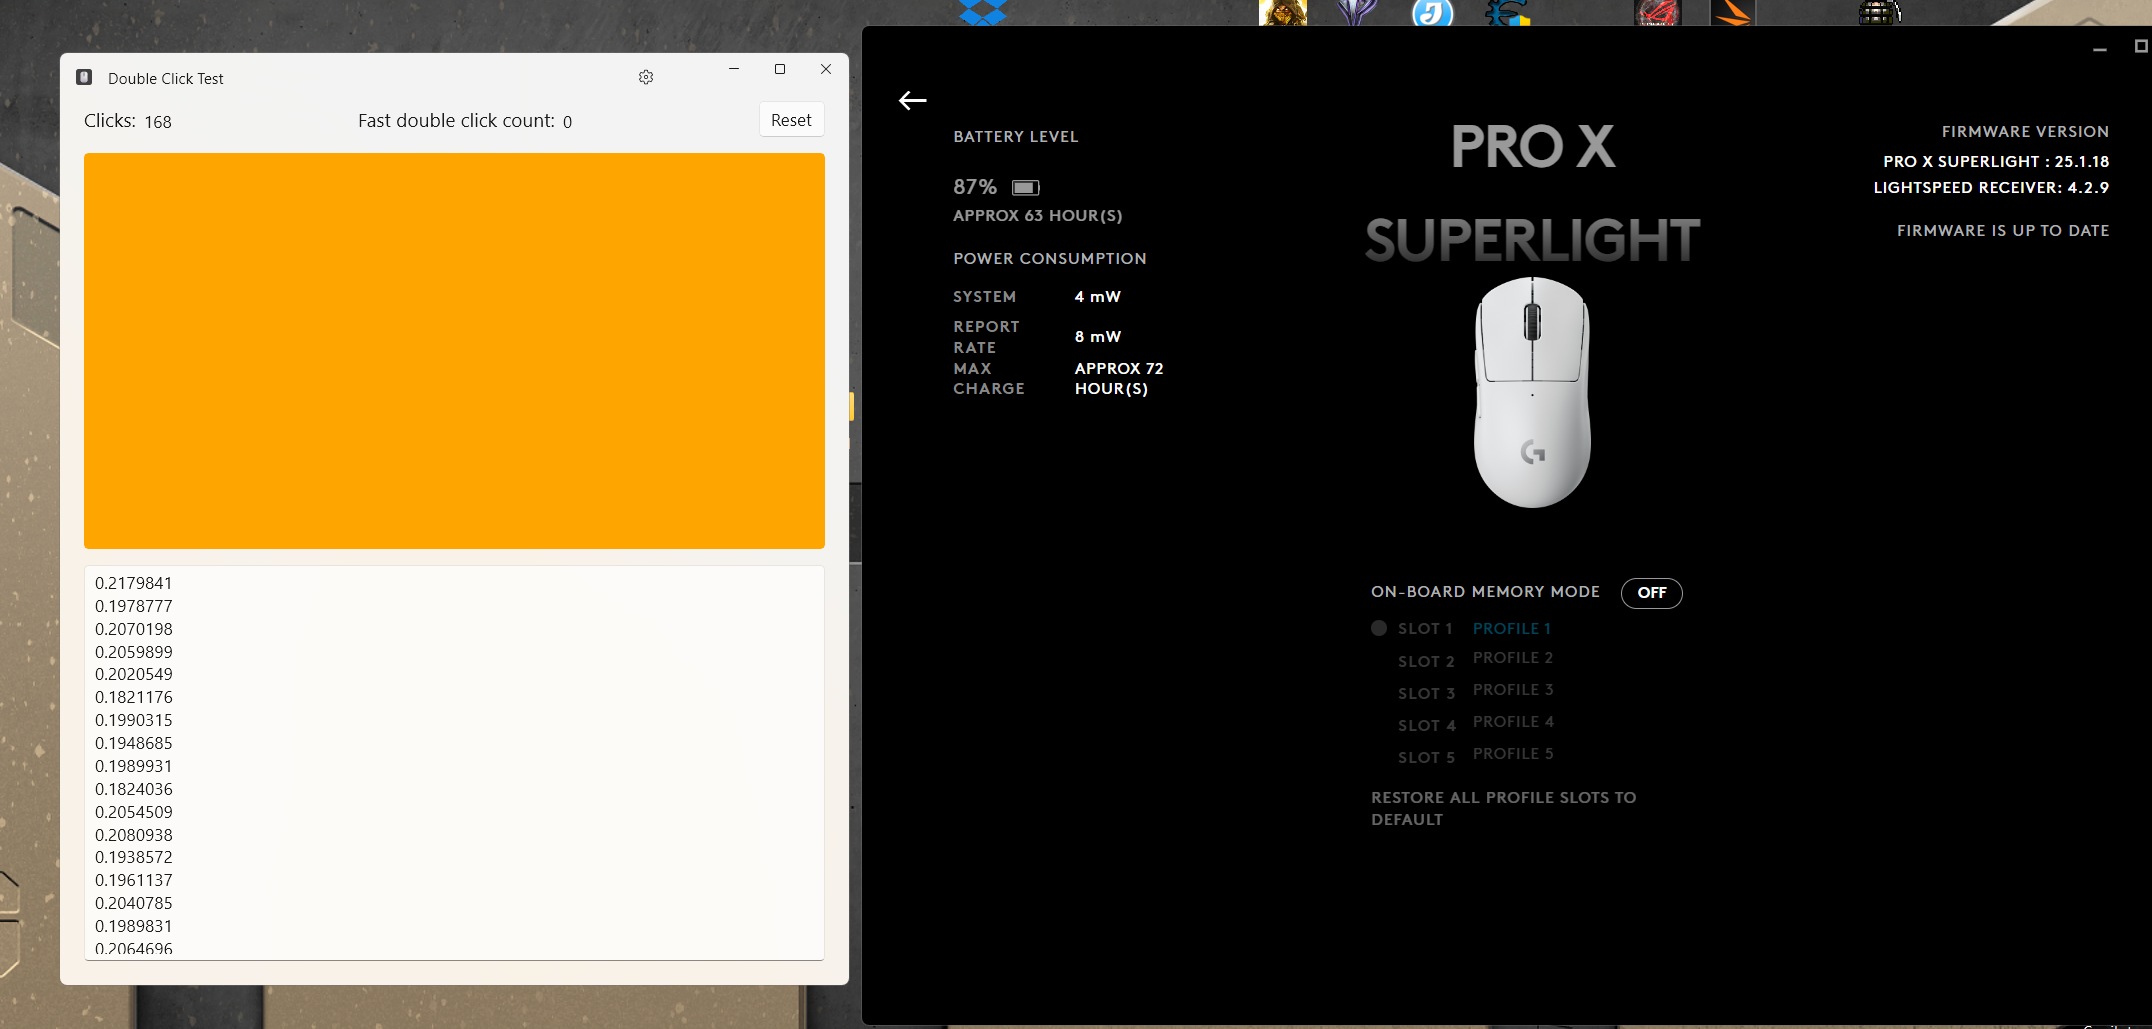
Task: Click the SLOT 4 label
Action: (1426, 726)
